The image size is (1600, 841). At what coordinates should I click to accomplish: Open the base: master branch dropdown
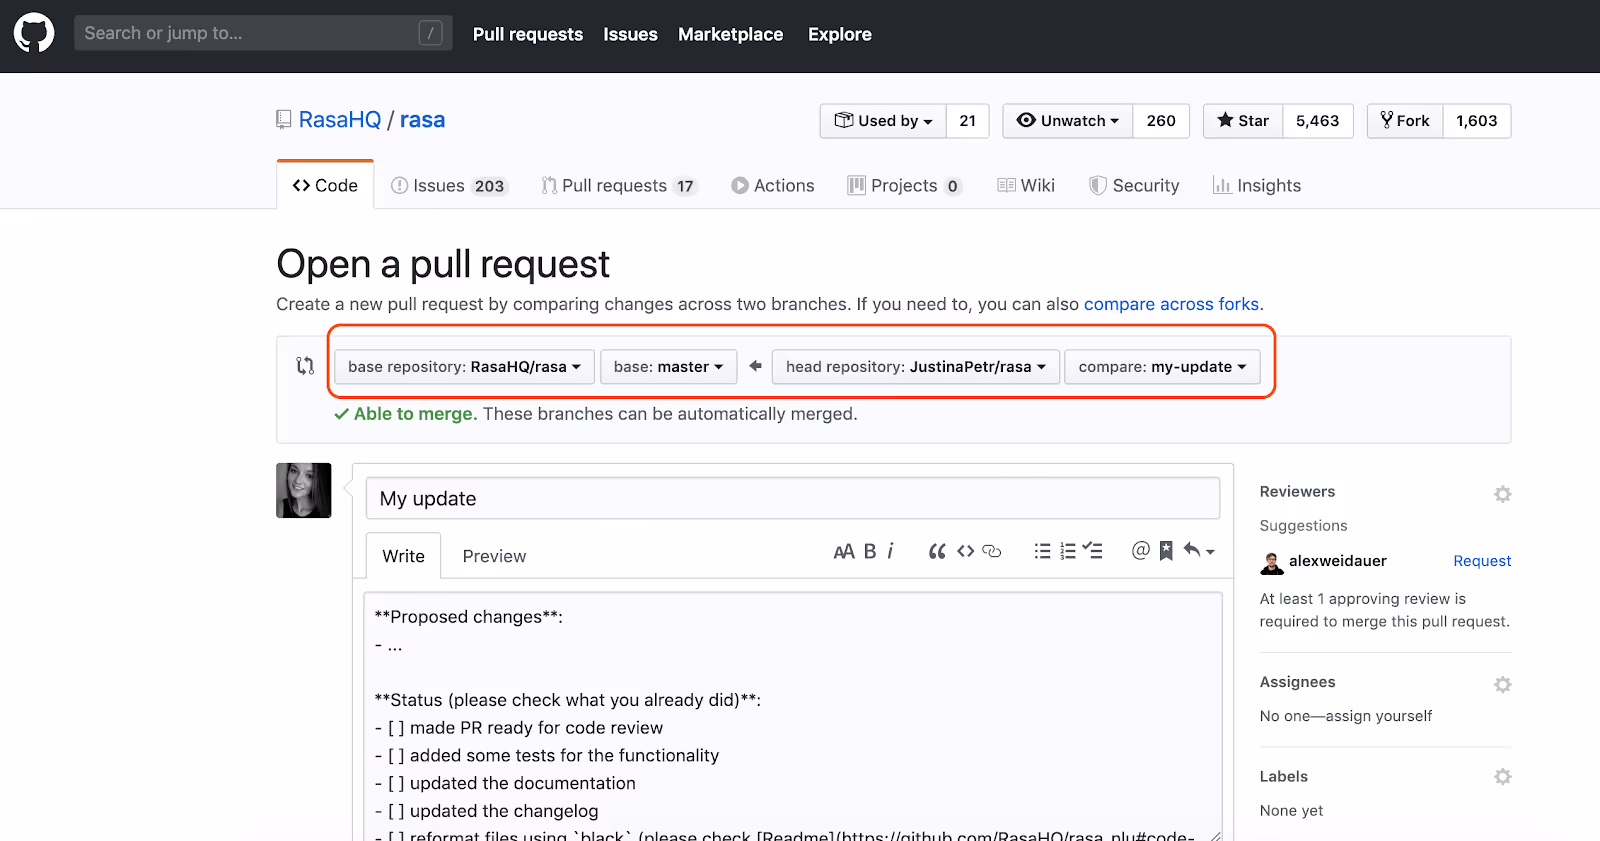(668, 367)
